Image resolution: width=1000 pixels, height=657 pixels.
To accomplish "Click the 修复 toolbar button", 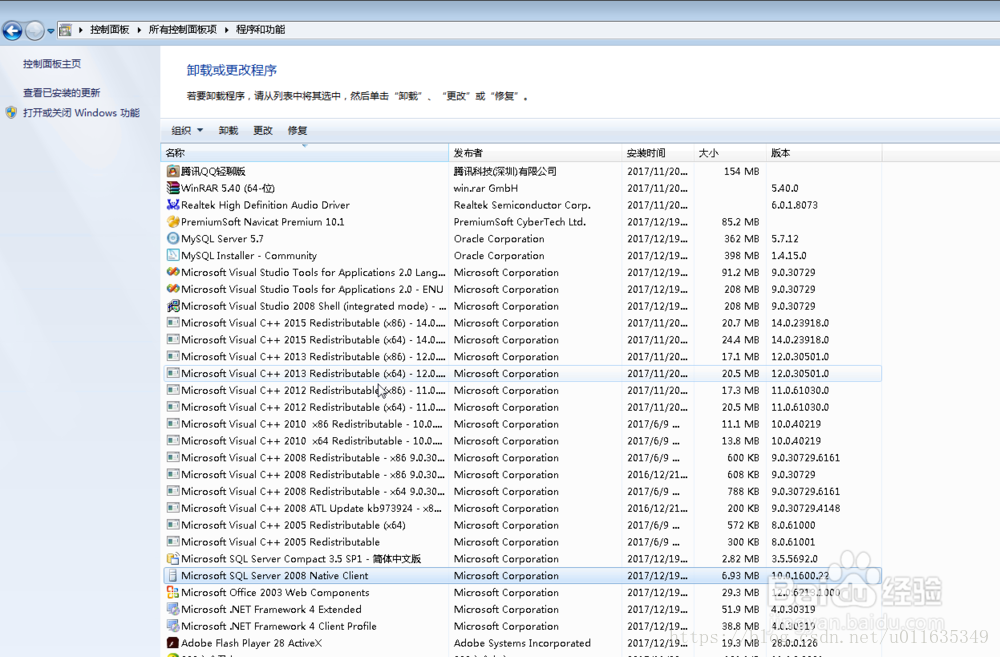I will [x=297, y=130].
